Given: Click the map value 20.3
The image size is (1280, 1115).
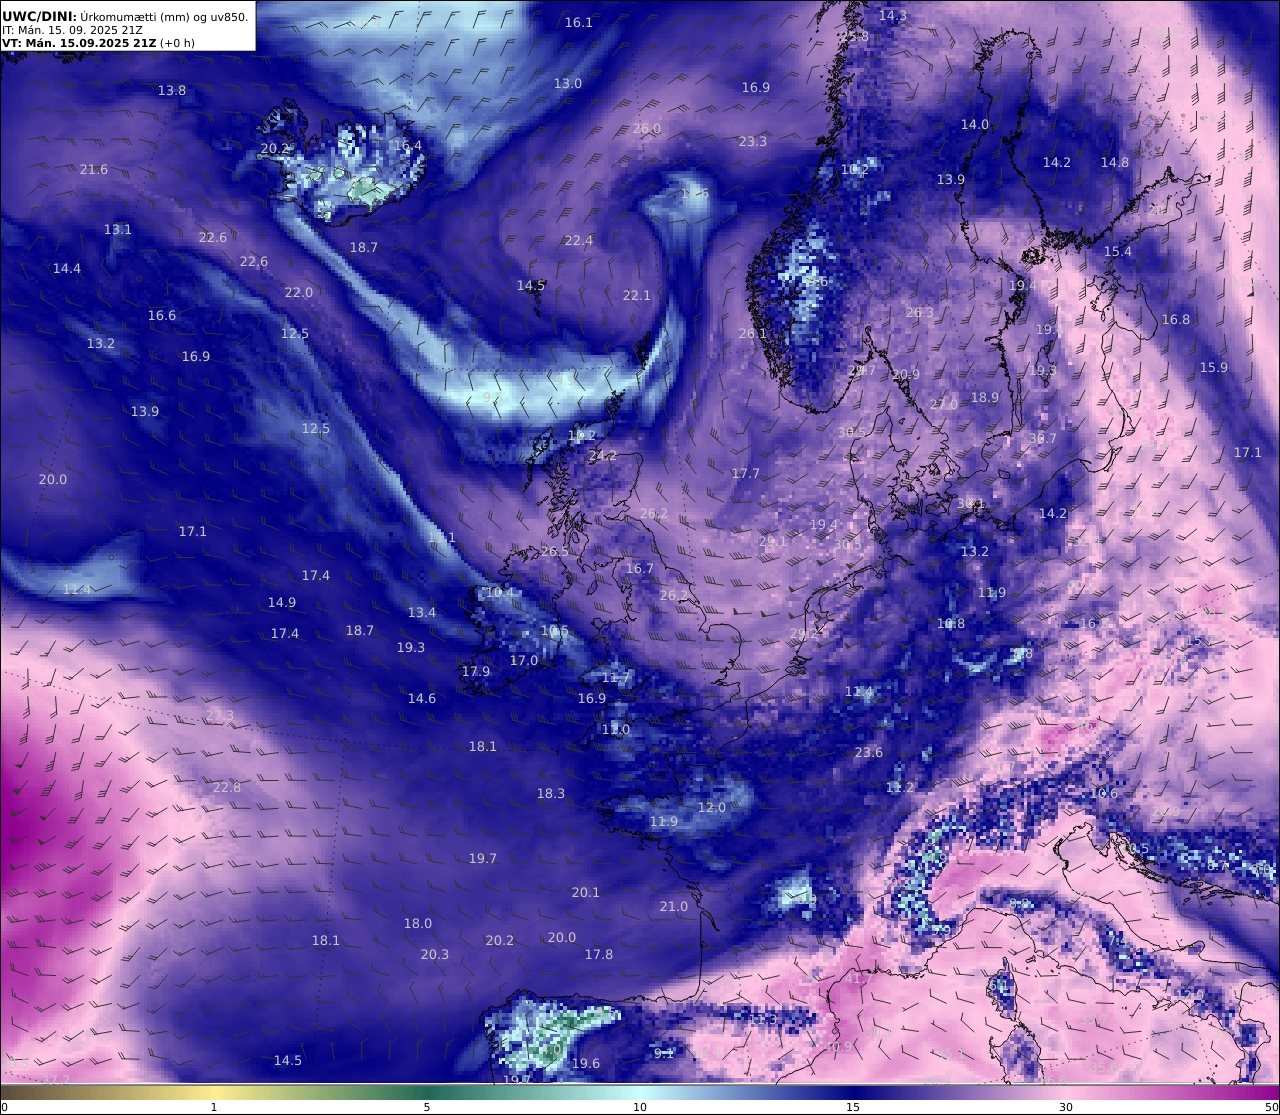Looking at the screenshot, I should [x=435, y=954].
